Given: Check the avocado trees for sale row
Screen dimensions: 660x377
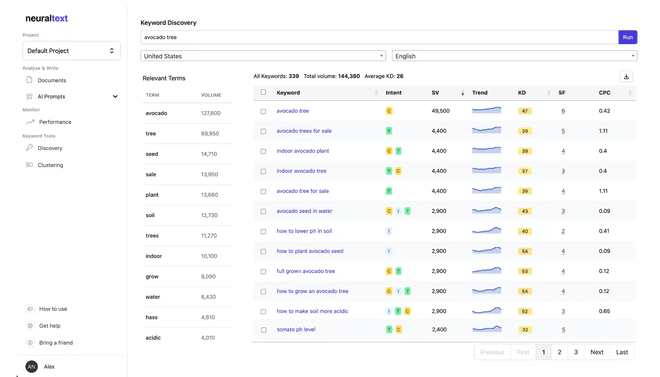Looking at the screenshot, I should (x=263, y=131).
